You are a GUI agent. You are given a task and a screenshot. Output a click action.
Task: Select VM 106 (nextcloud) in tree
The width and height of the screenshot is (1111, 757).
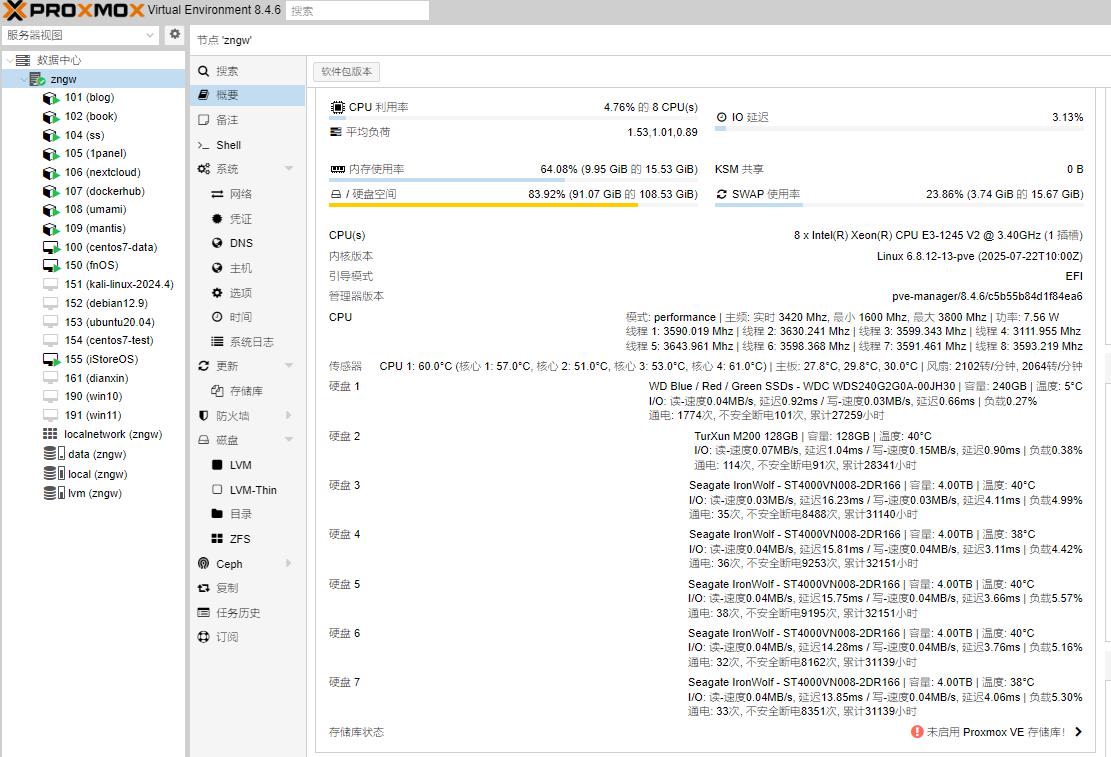[102, 172]
